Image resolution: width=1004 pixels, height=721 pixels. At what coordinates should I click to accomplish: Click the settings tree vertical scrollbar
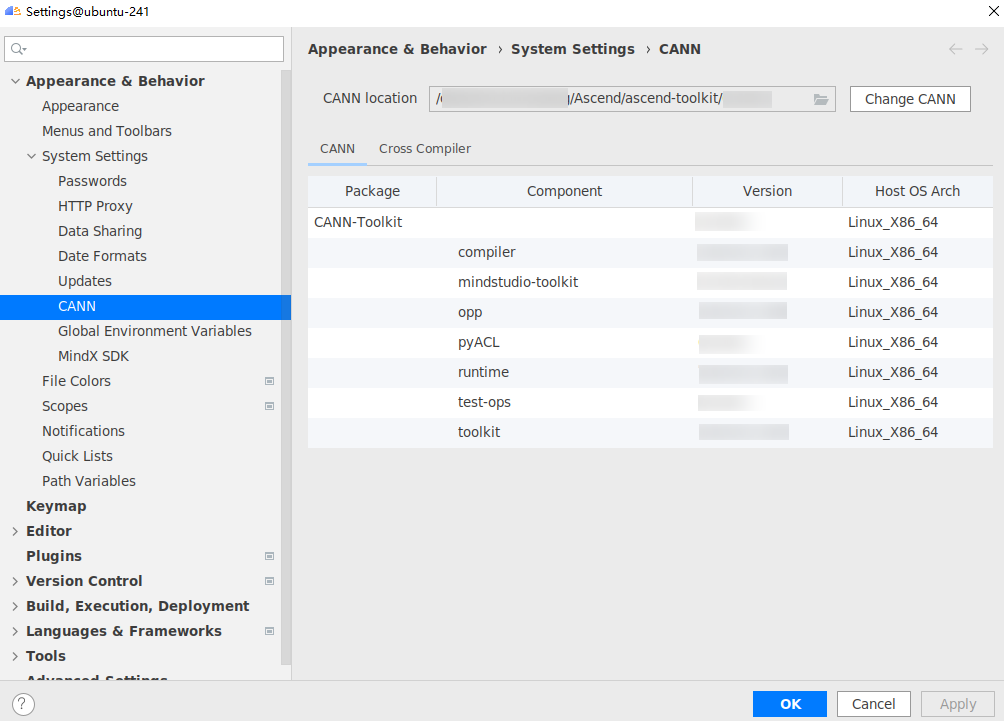point(286,368)
